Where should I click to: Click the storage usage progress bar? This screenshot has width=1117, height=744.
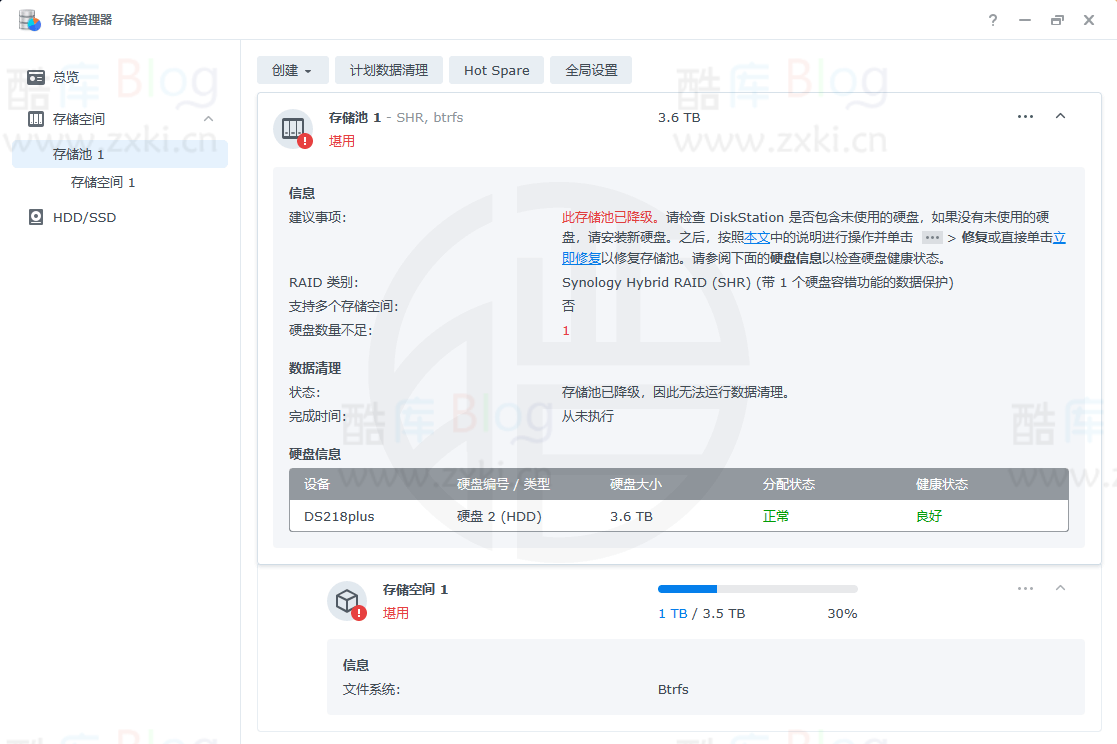[x=757, y=588]
